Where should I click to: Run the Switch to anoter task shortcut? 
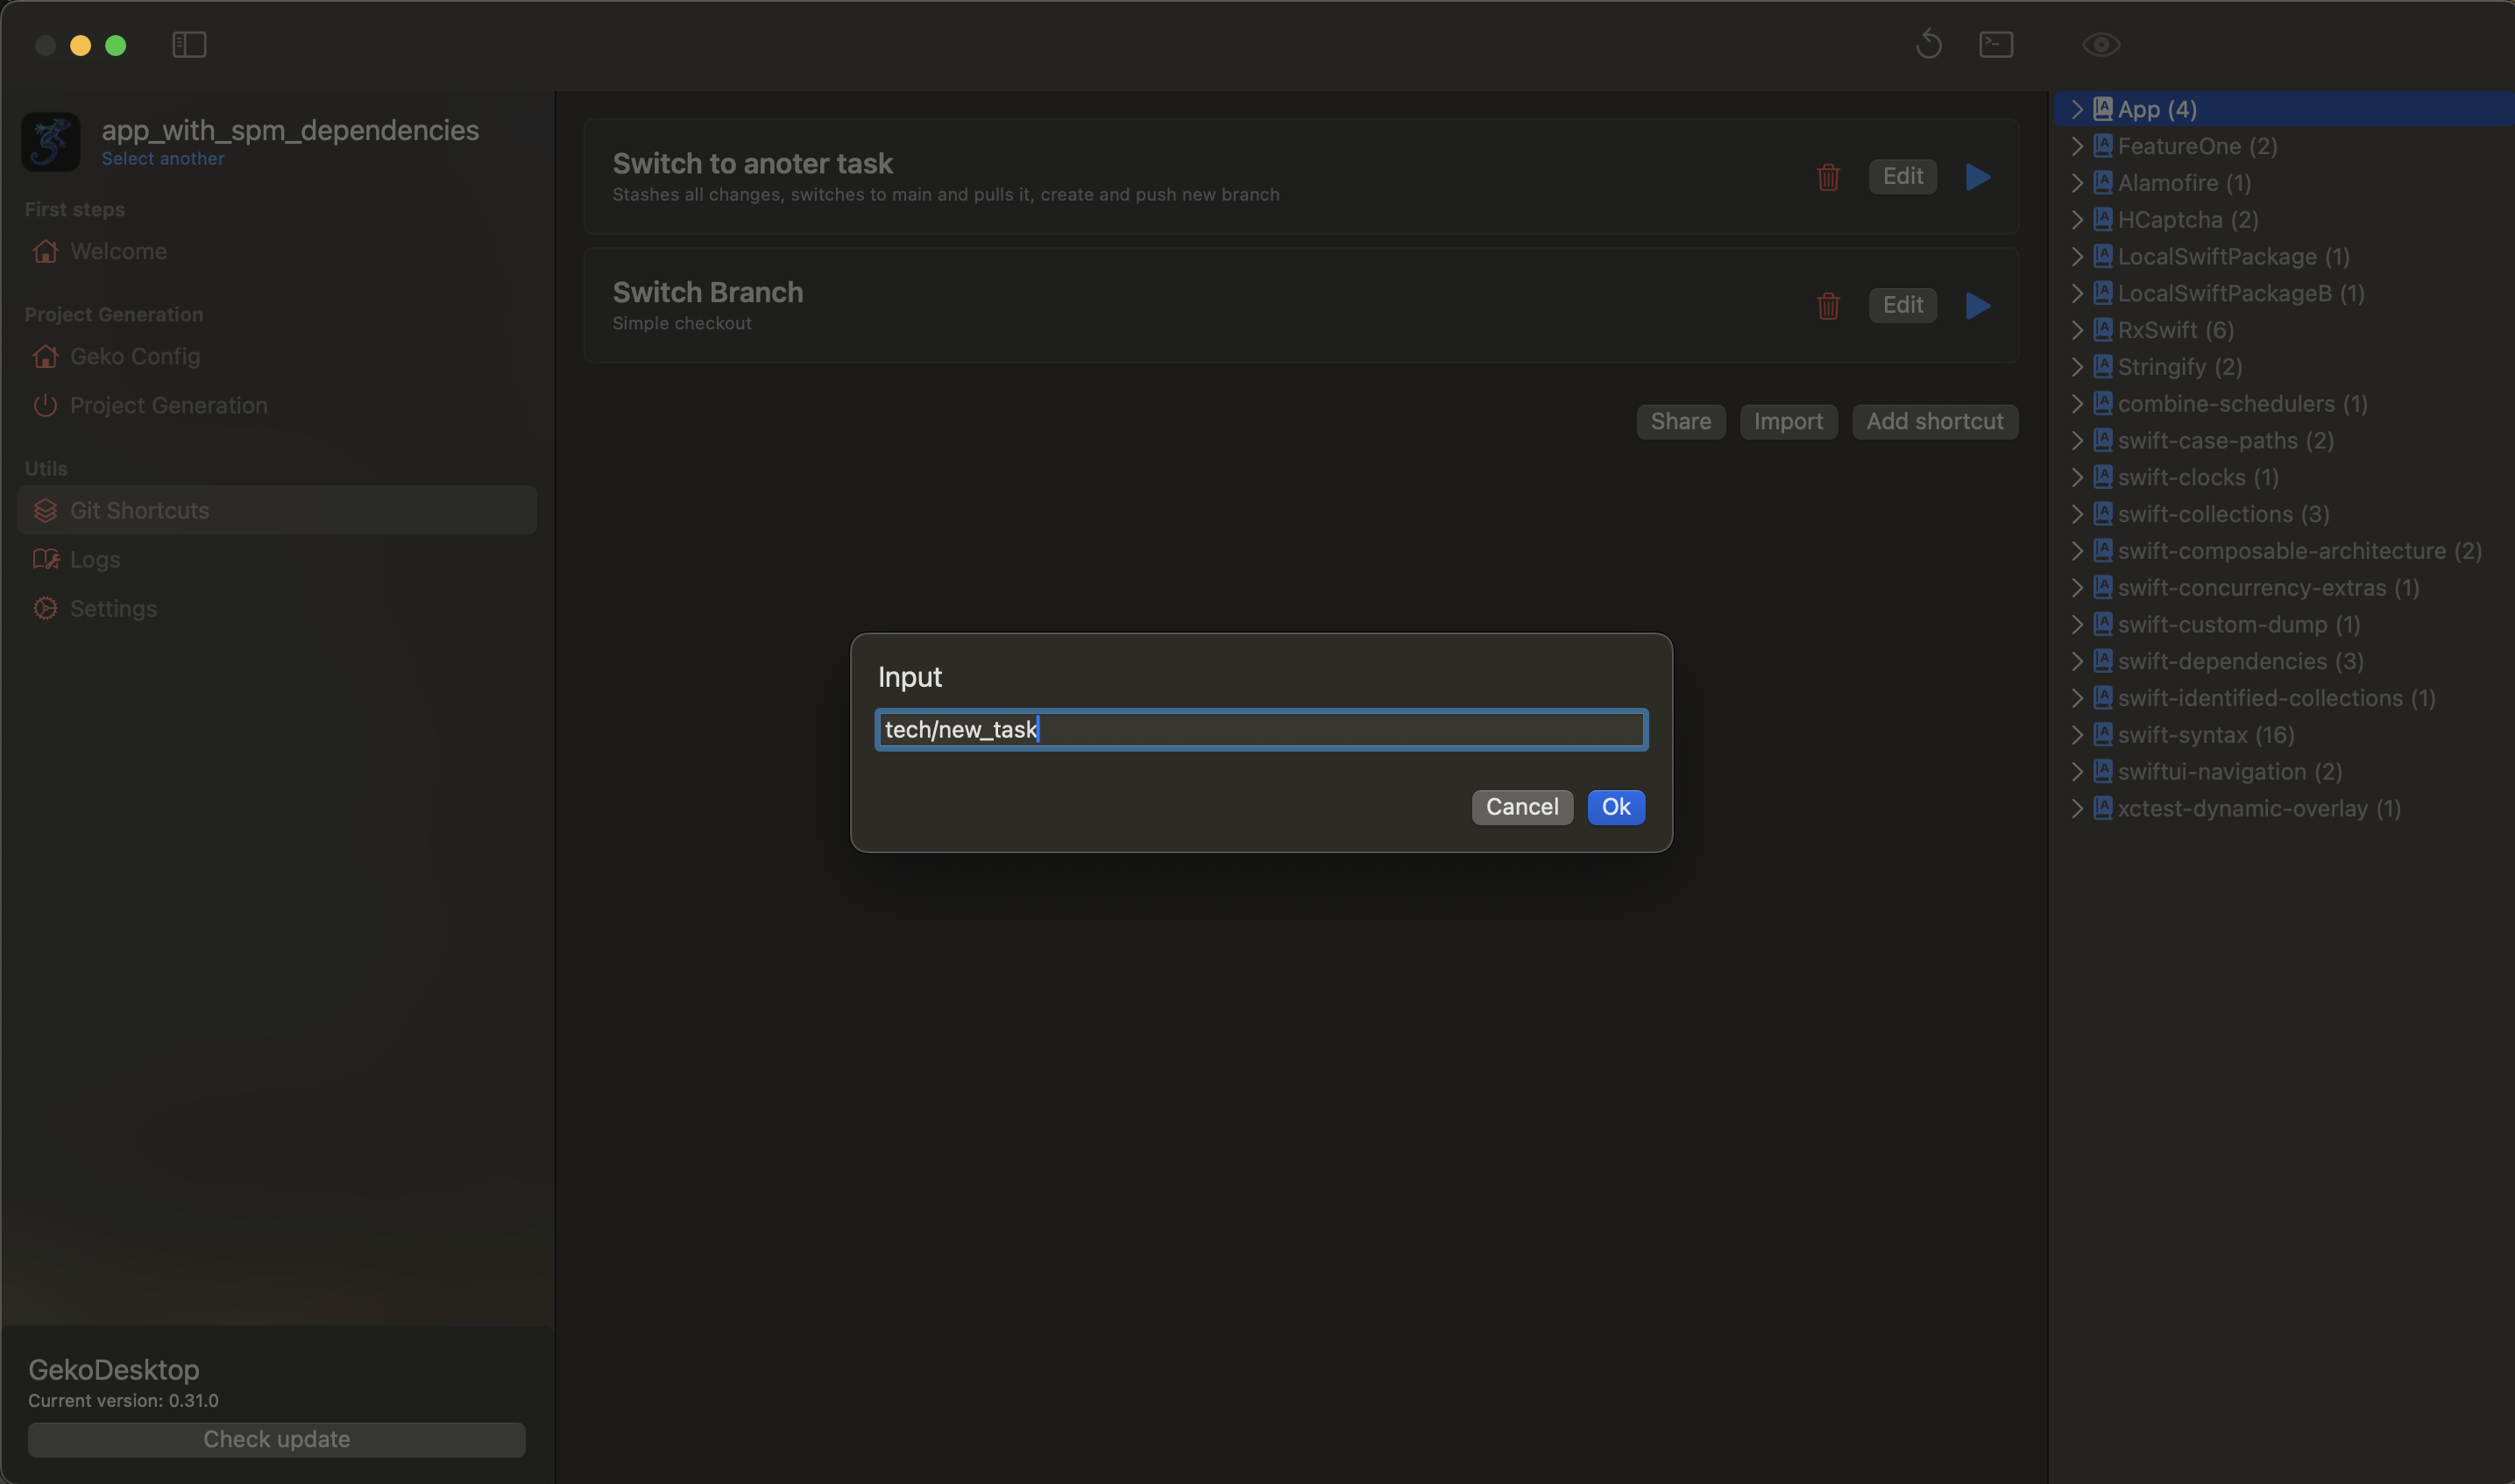pyautogui.click(x=1977, y=177)
